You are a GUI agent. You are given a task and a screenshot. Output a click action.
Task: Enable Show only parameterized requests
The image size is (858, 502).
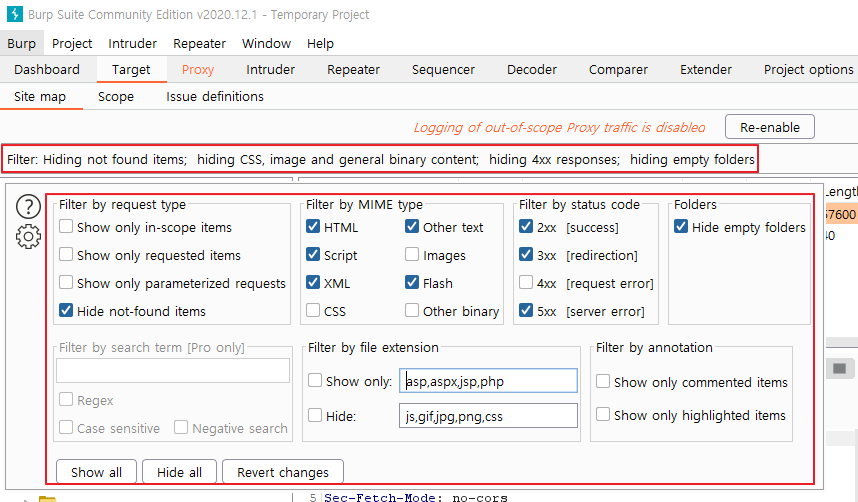click(x=66, y=282)
